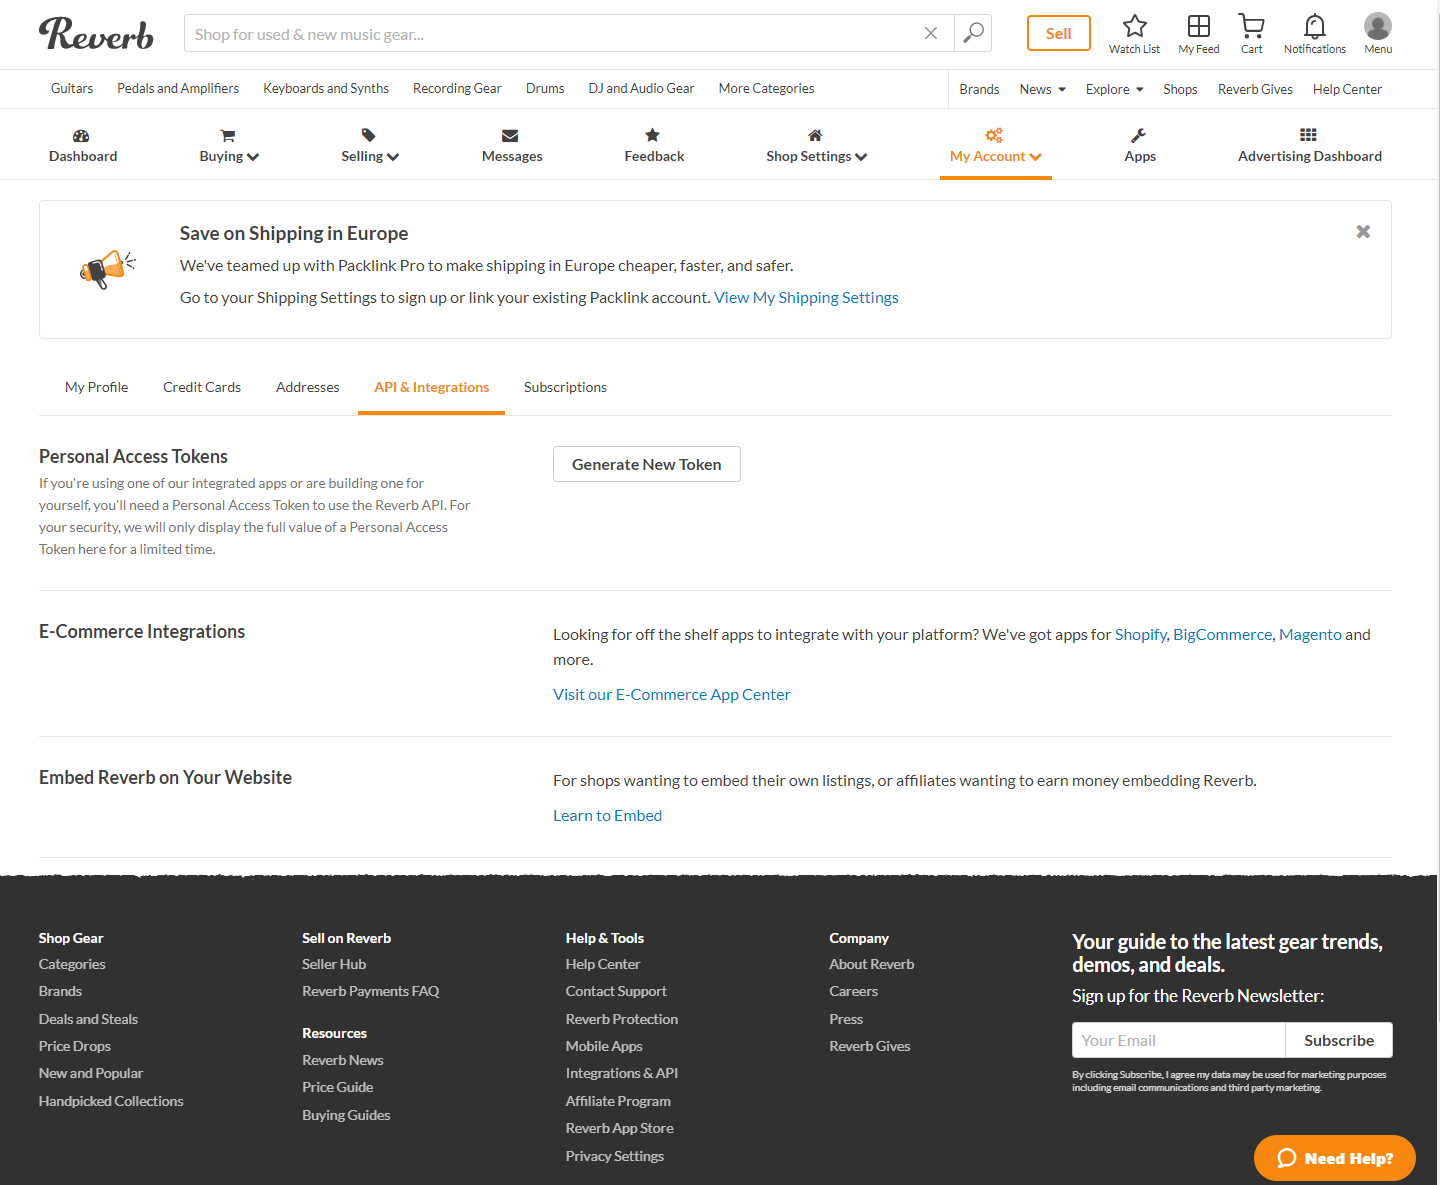The width and height of the screenshot is (1440, 1185).
Task: Open View My Shipping Settings link
Action: point(806,297)
